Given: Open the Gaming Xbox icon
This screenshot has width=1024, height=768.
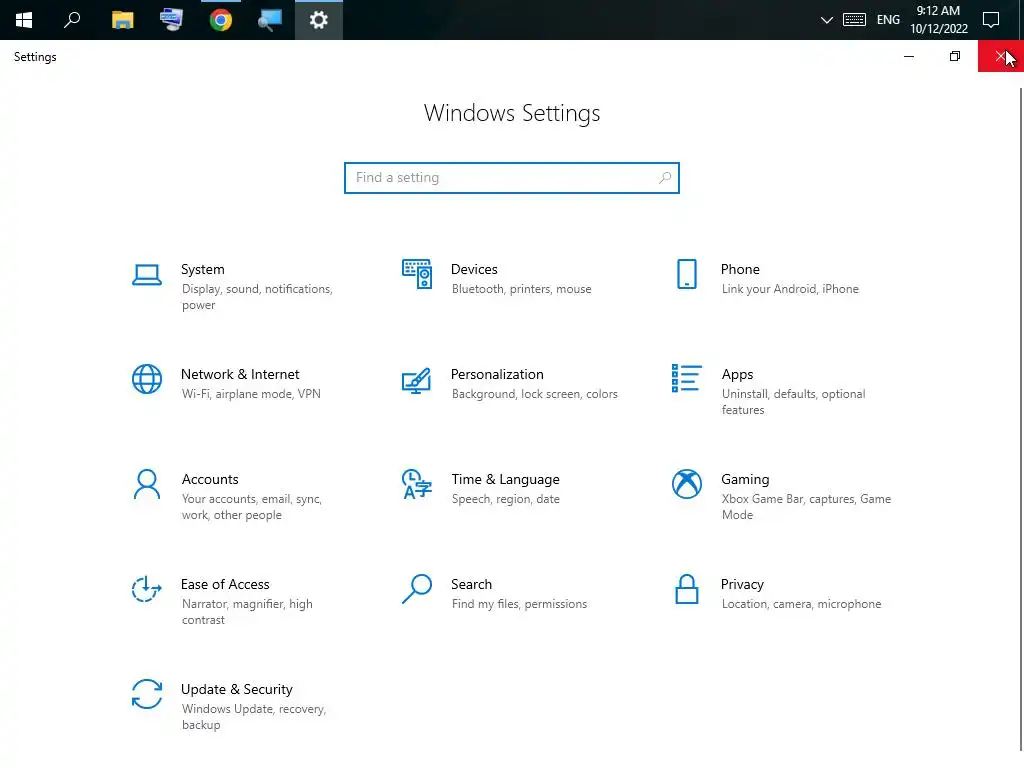Looking at the screenshot, I should tap(686, 485).
